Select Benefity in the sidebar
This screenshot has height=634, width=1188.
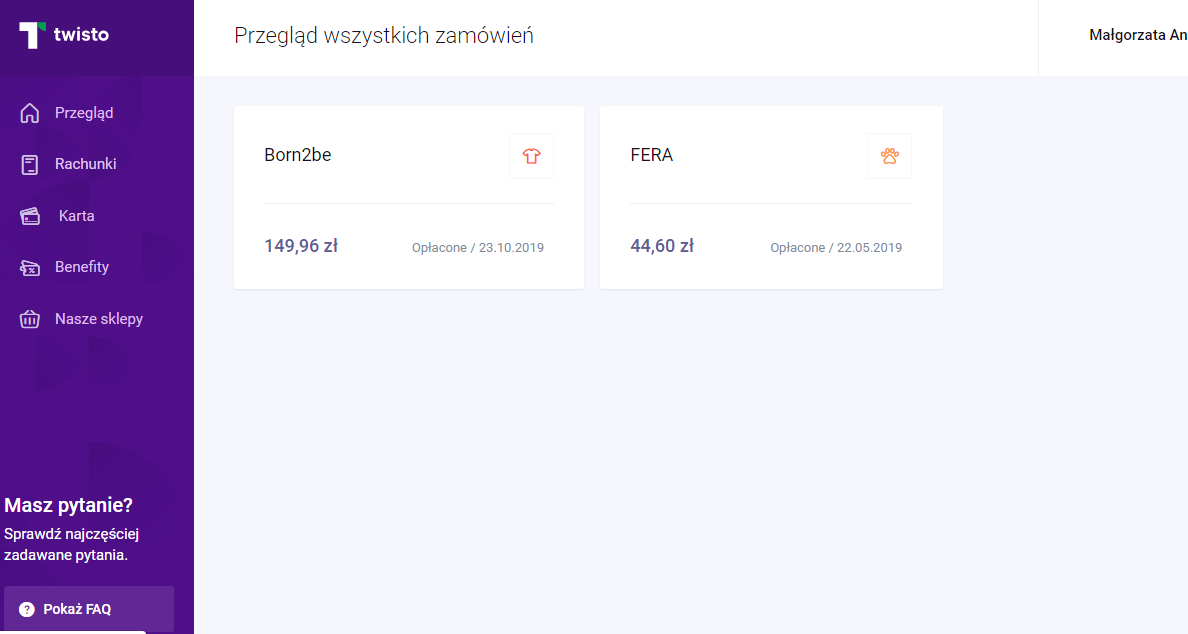(x=81, y=267)
